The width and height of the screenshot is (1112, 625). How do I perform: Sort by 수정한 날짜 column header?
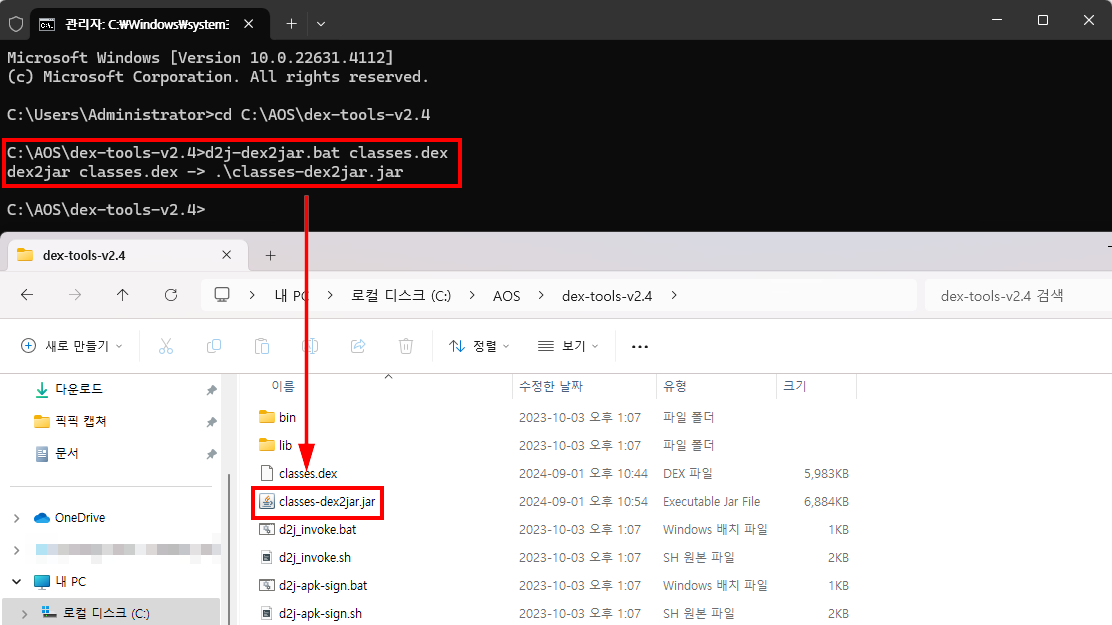(550, 386)
